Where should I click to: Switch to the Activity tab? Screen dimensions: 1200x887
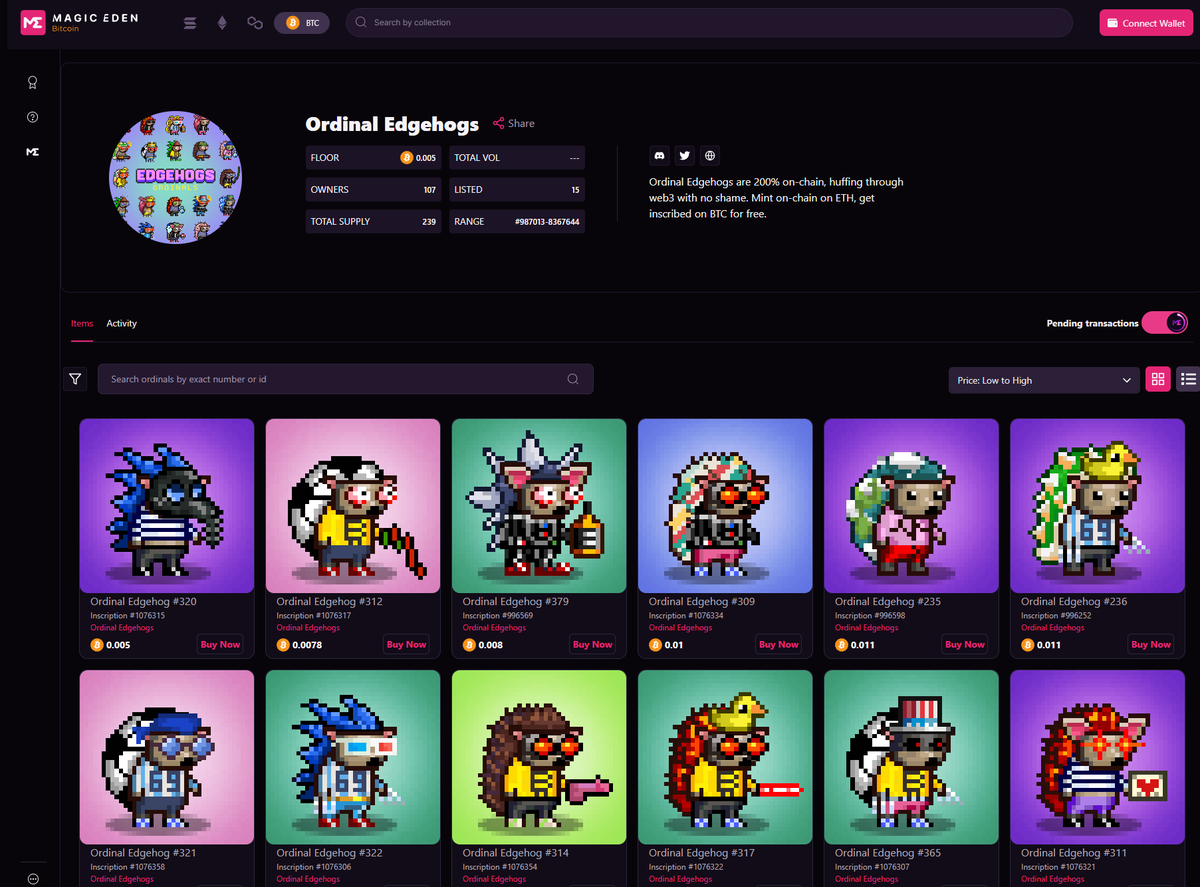[x=122, y=324]
